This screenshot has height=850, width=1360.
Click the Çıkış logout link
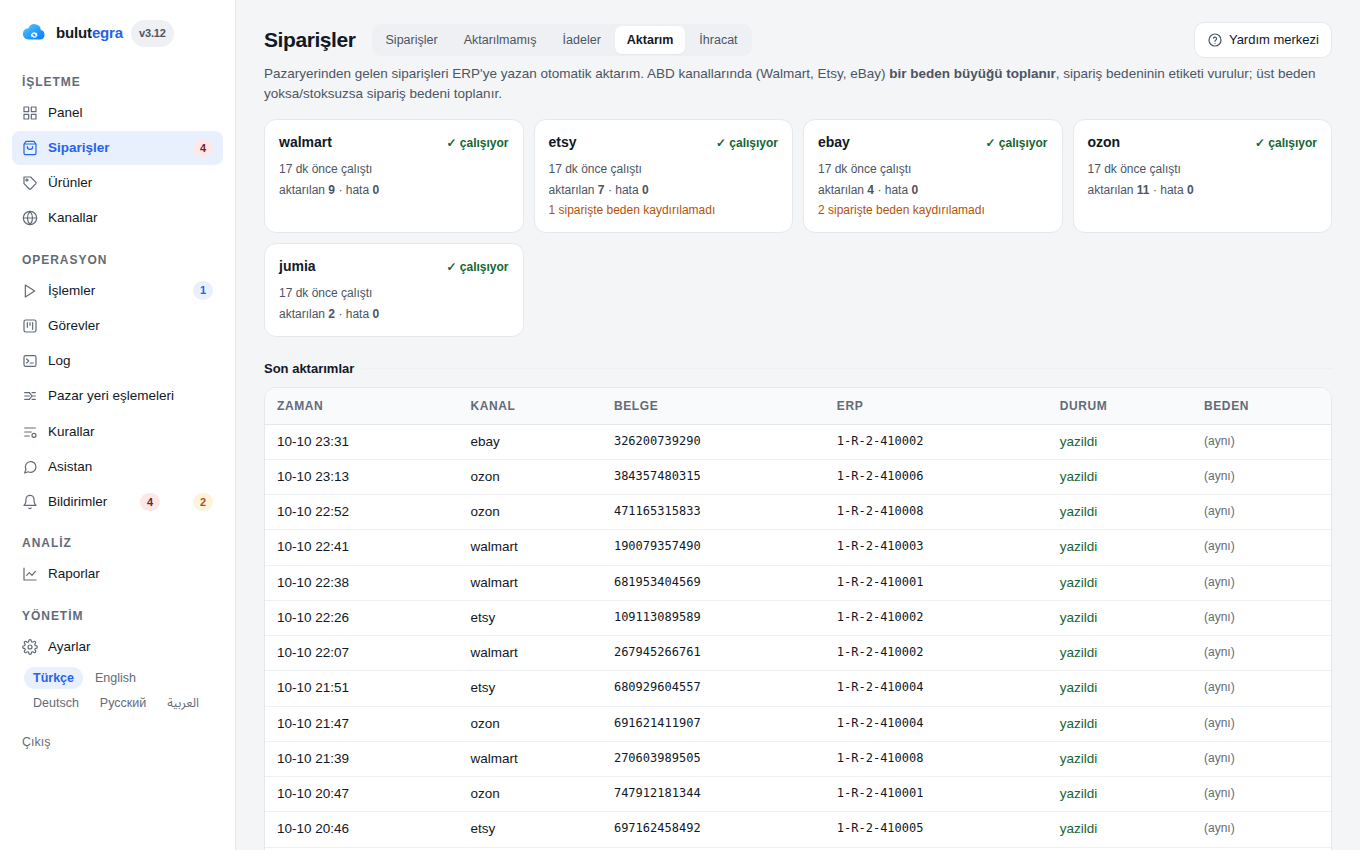[36, 742]
